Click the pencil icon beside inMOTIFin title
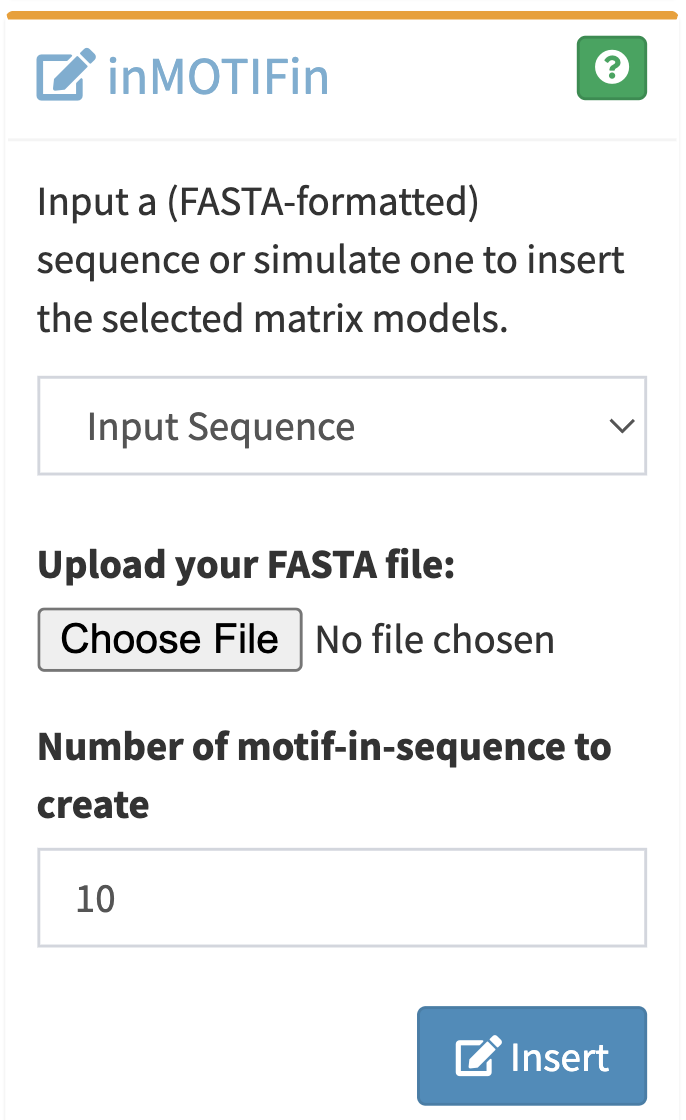 (63, 67)
